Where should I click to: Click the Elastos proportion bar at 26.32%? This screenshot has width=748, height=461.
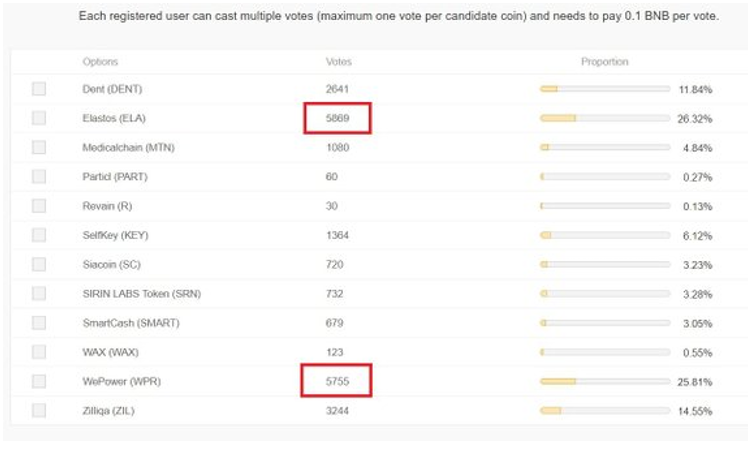[x=605, y=118]
